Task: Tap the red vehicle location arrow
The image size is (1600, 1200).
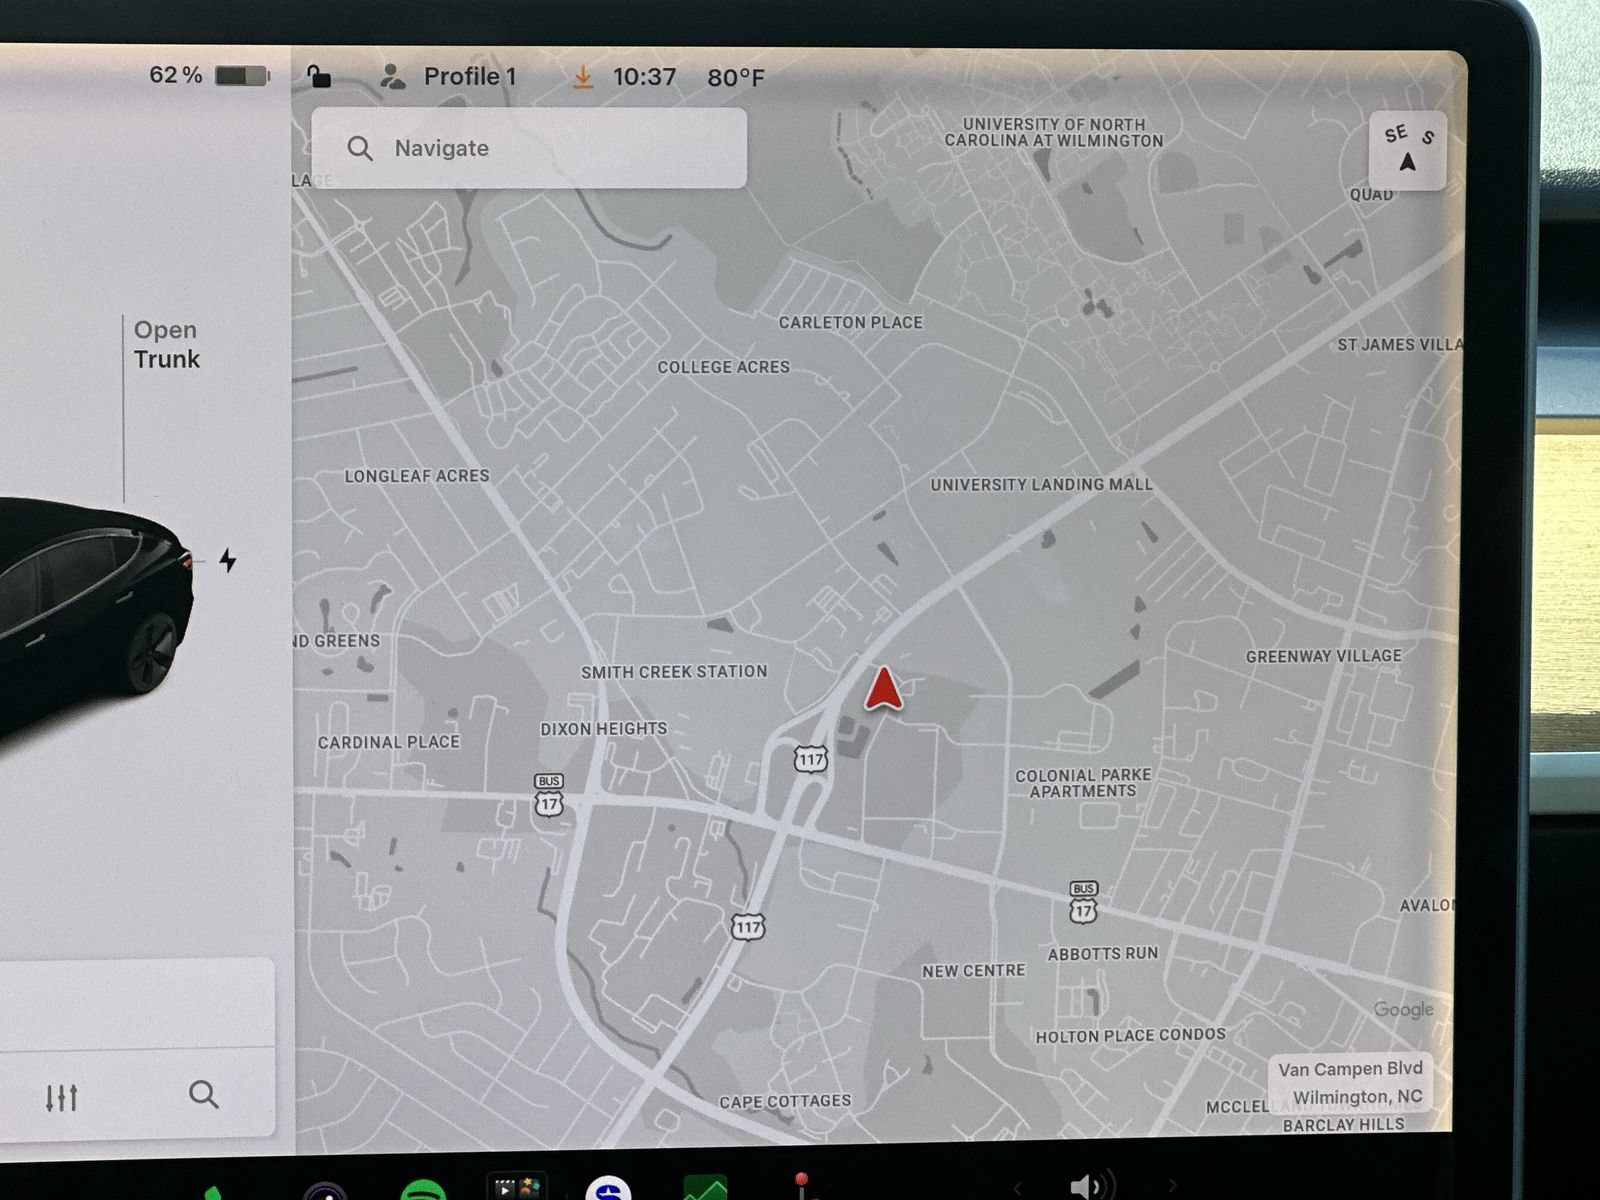Action: 883,690
